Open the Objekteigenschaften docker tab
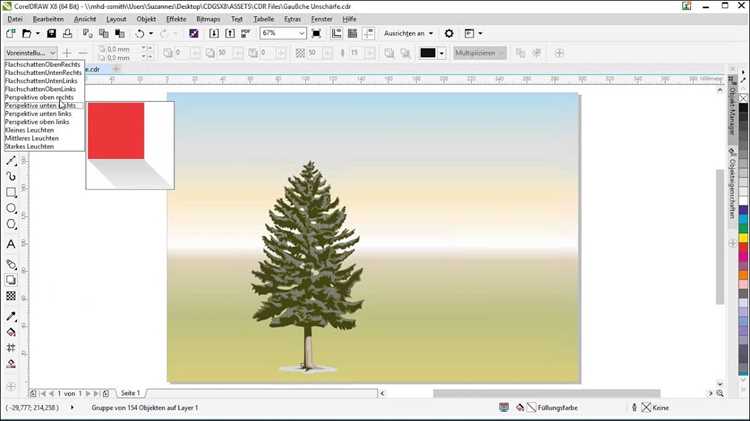The height and width of the screenshot is (421, 750). 732,185
